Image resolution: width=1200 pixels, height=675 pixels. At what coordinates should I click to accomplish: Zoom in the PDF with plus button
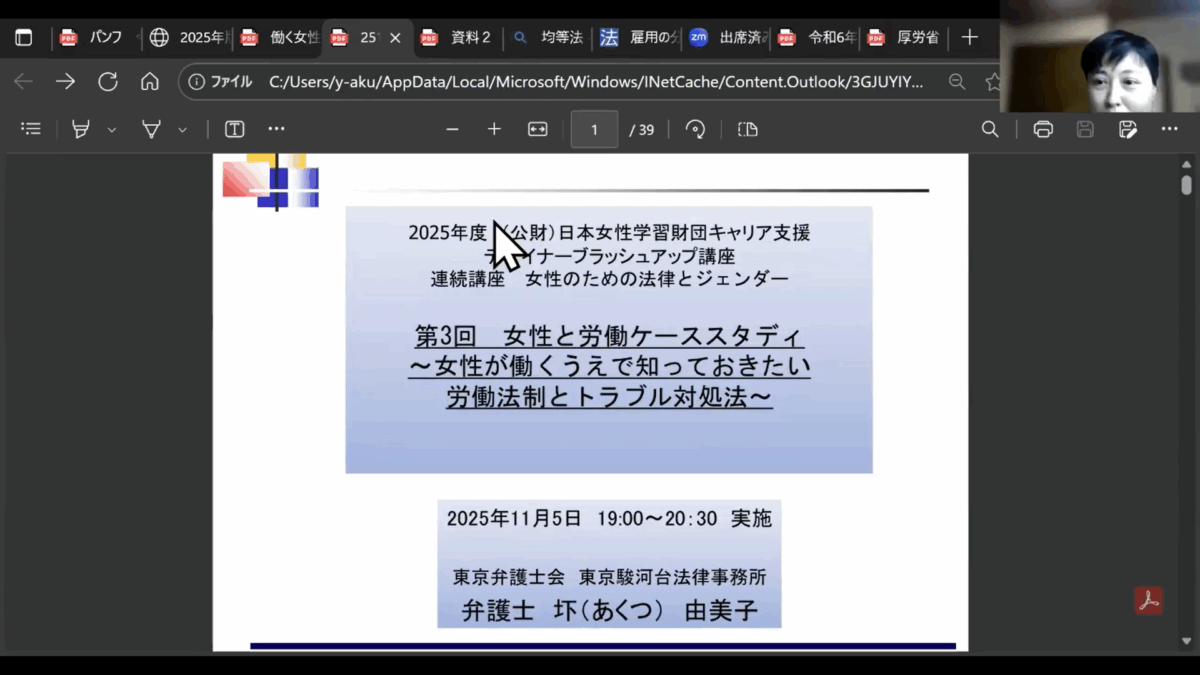coord(494,129)
